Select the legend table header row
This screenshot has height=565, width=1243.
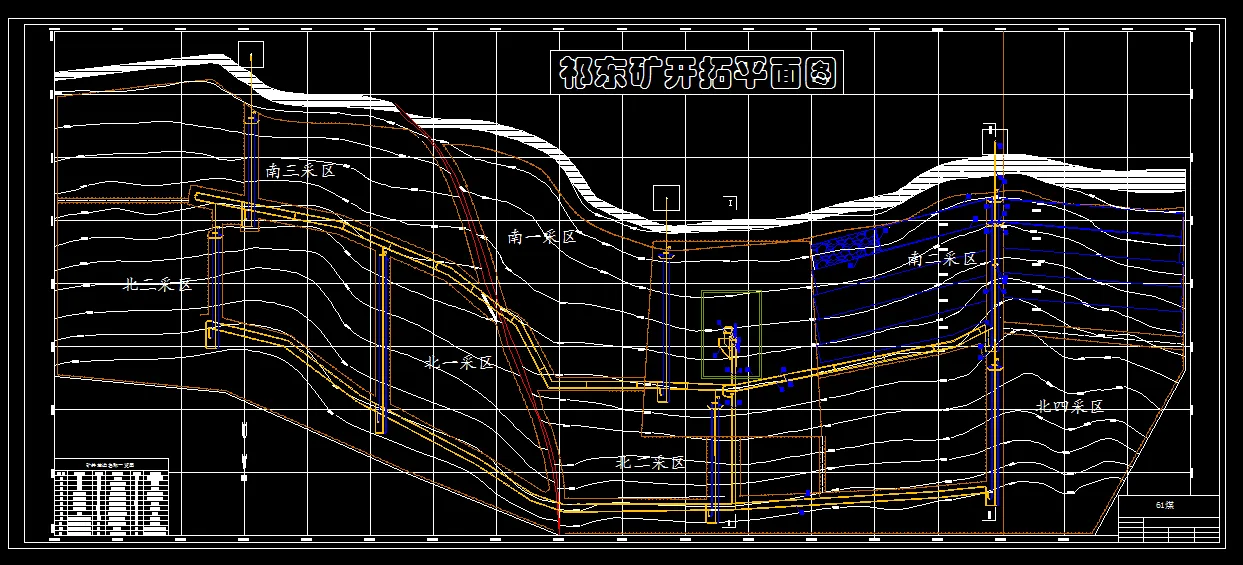111,465
